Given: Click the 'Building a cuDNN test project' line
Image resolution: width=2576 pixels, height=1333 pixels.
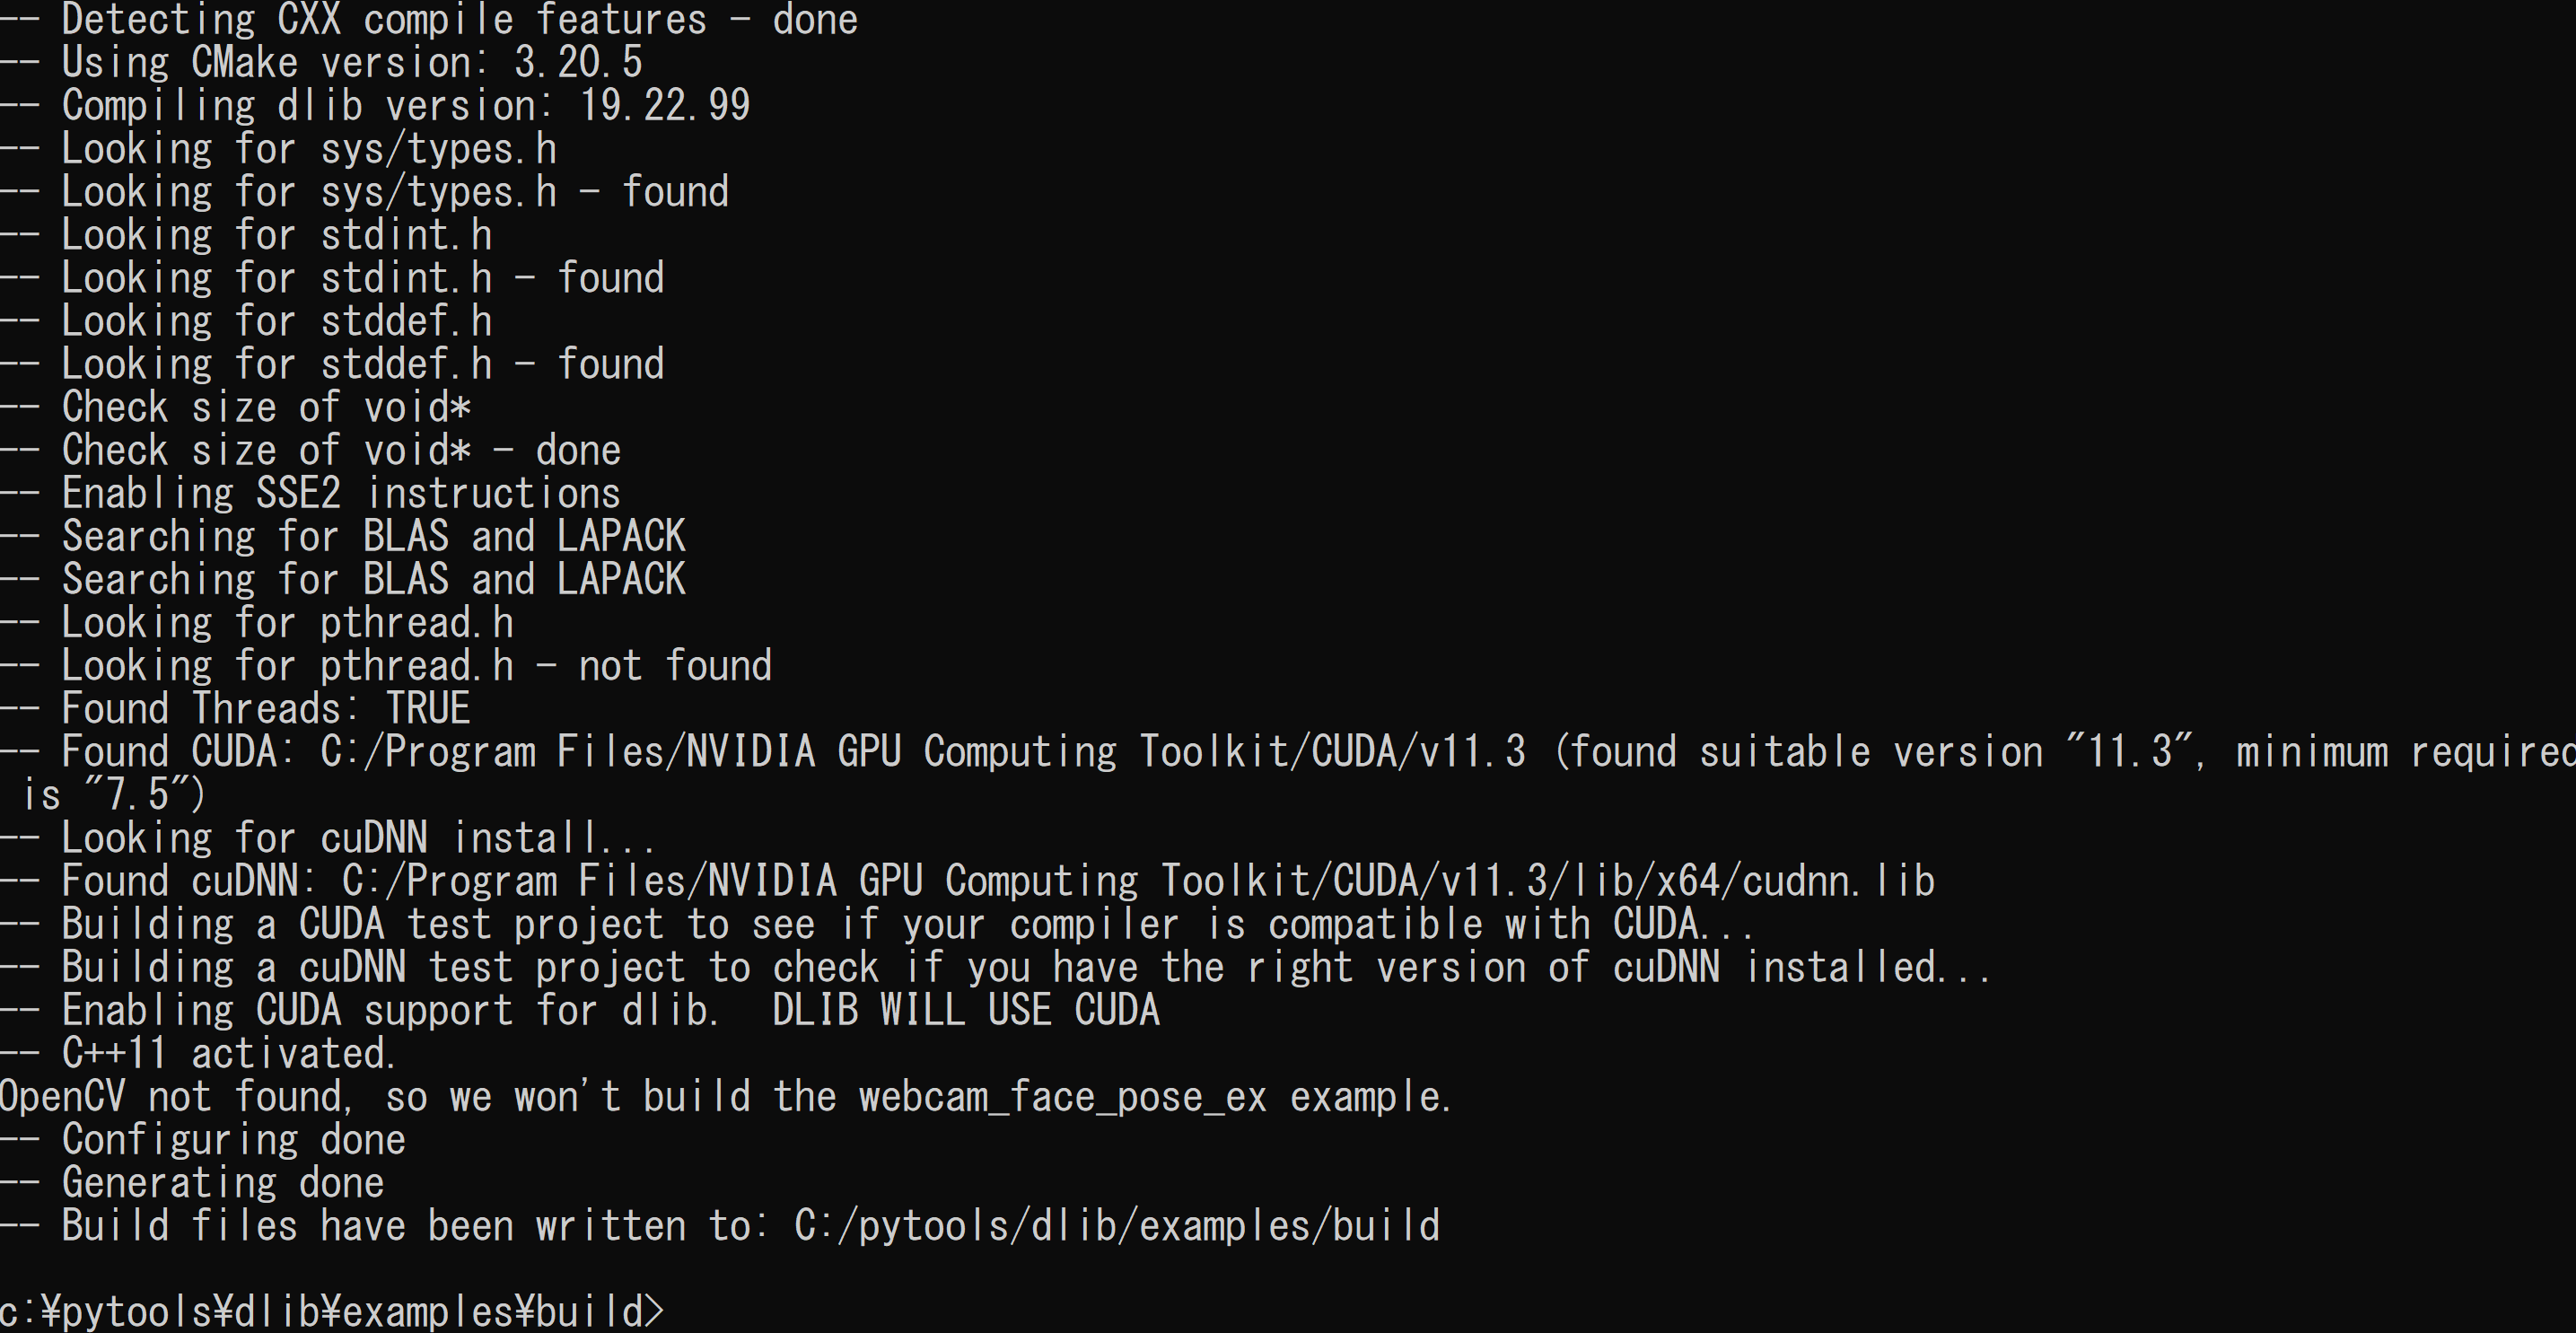Looking at the screenshot, I should (995, 967).
